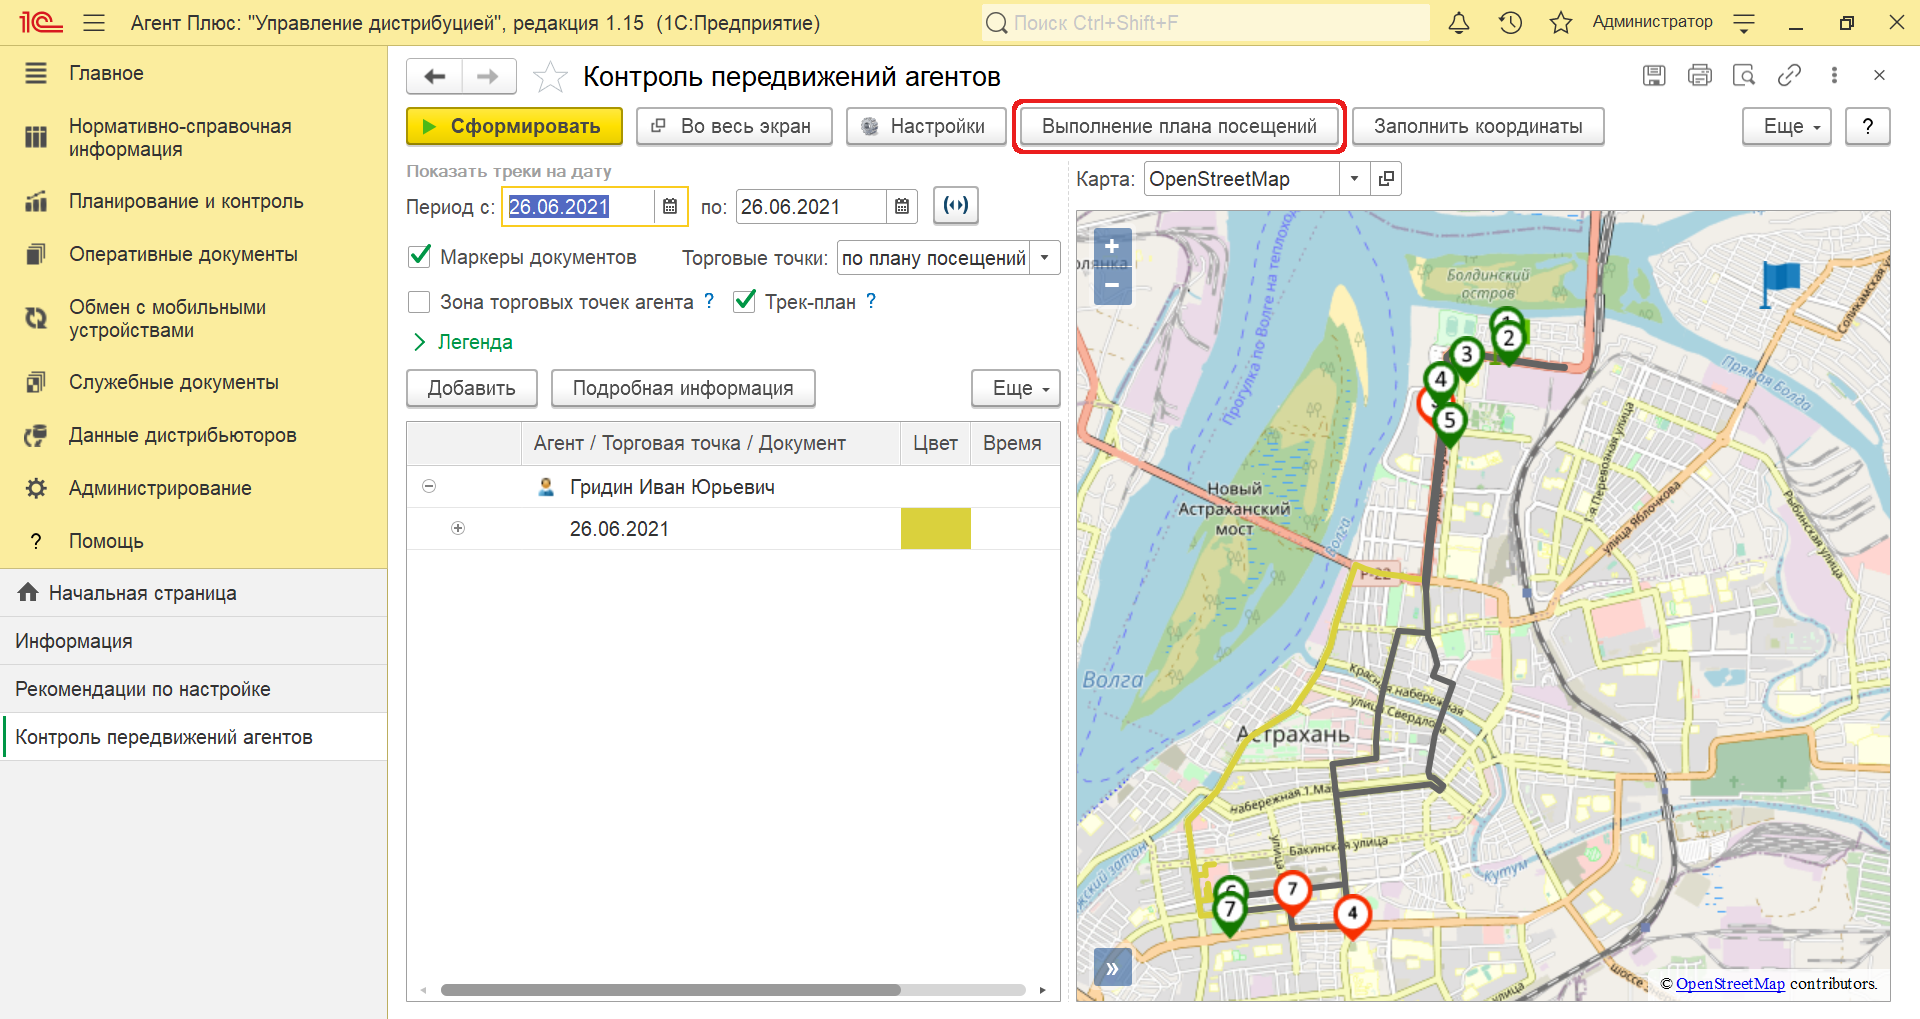This screenshot has width=1920, height=1019.
Task: Expand map side panel double-arrow
Action: coord(1112,968)
